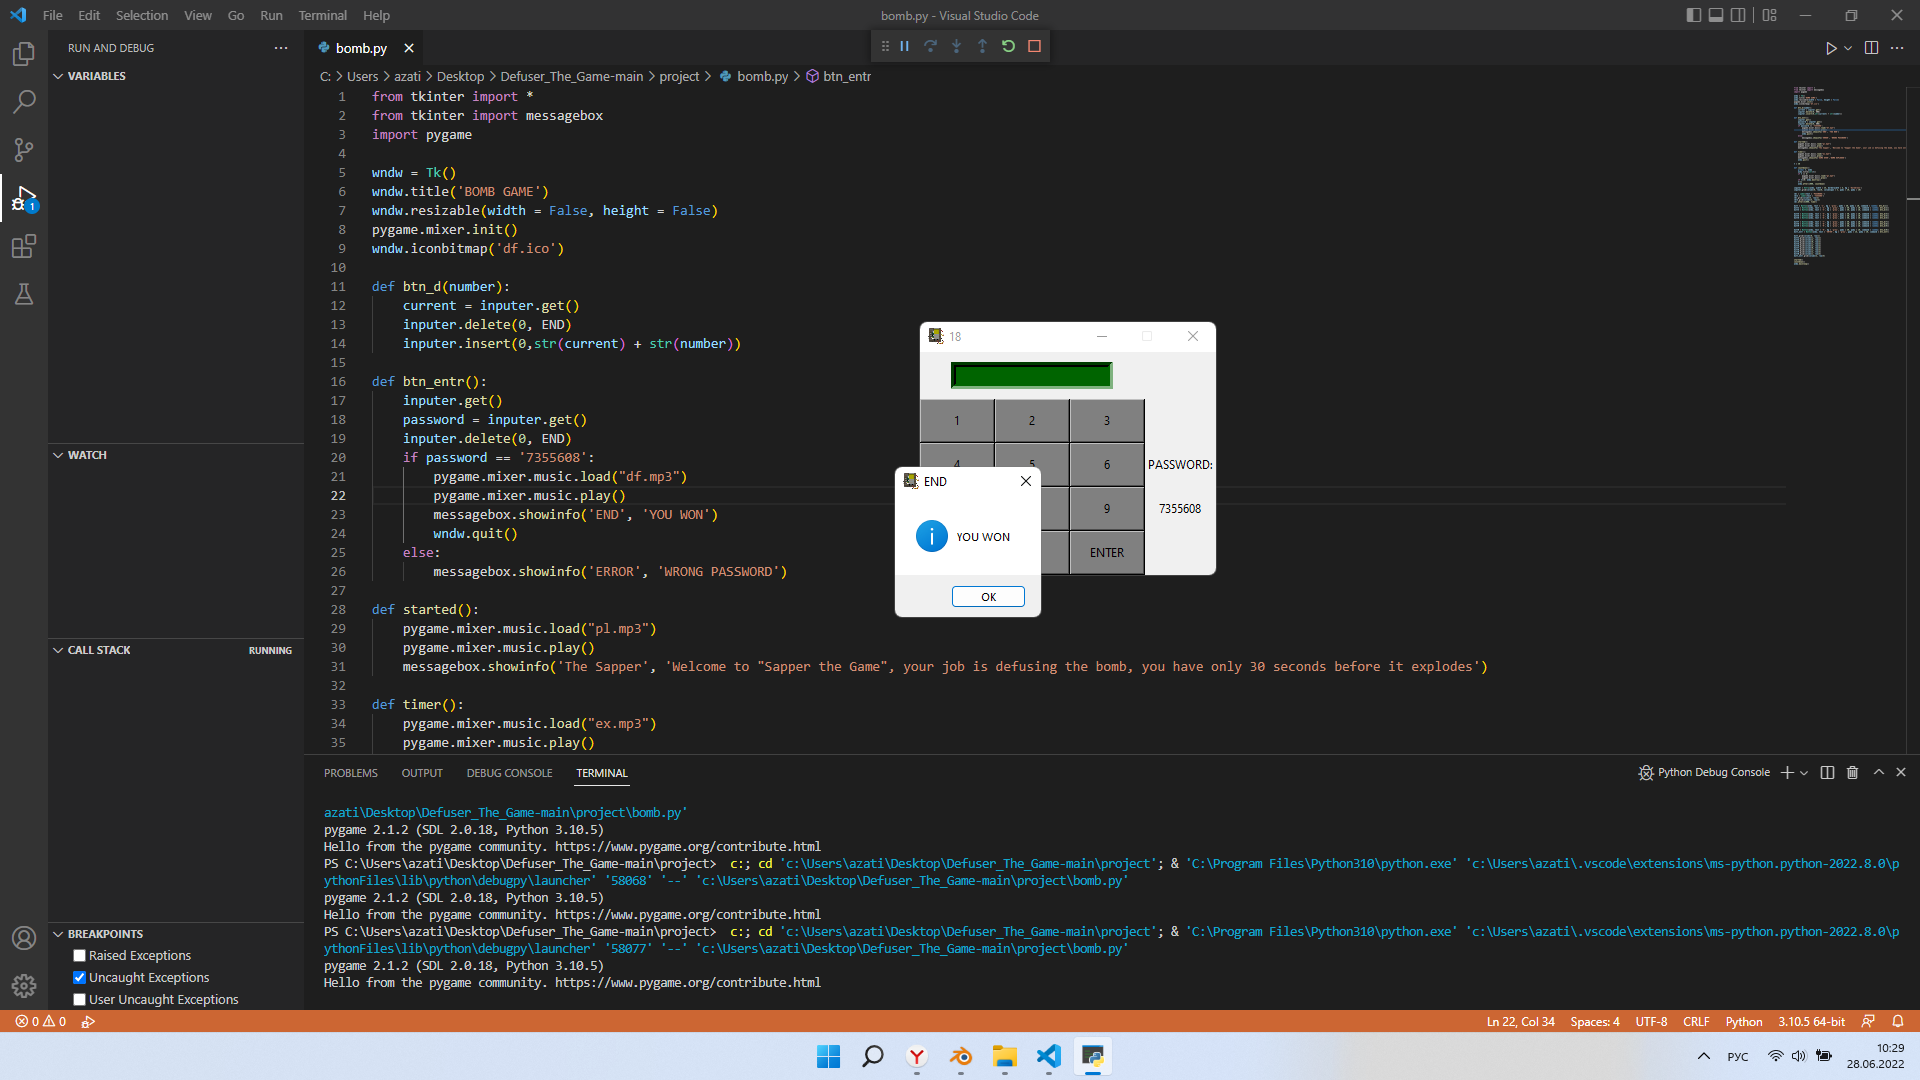This screenshot has width=1920, height=1080.
Task: Stop the debug session
Action: (x=1035, y=46)
